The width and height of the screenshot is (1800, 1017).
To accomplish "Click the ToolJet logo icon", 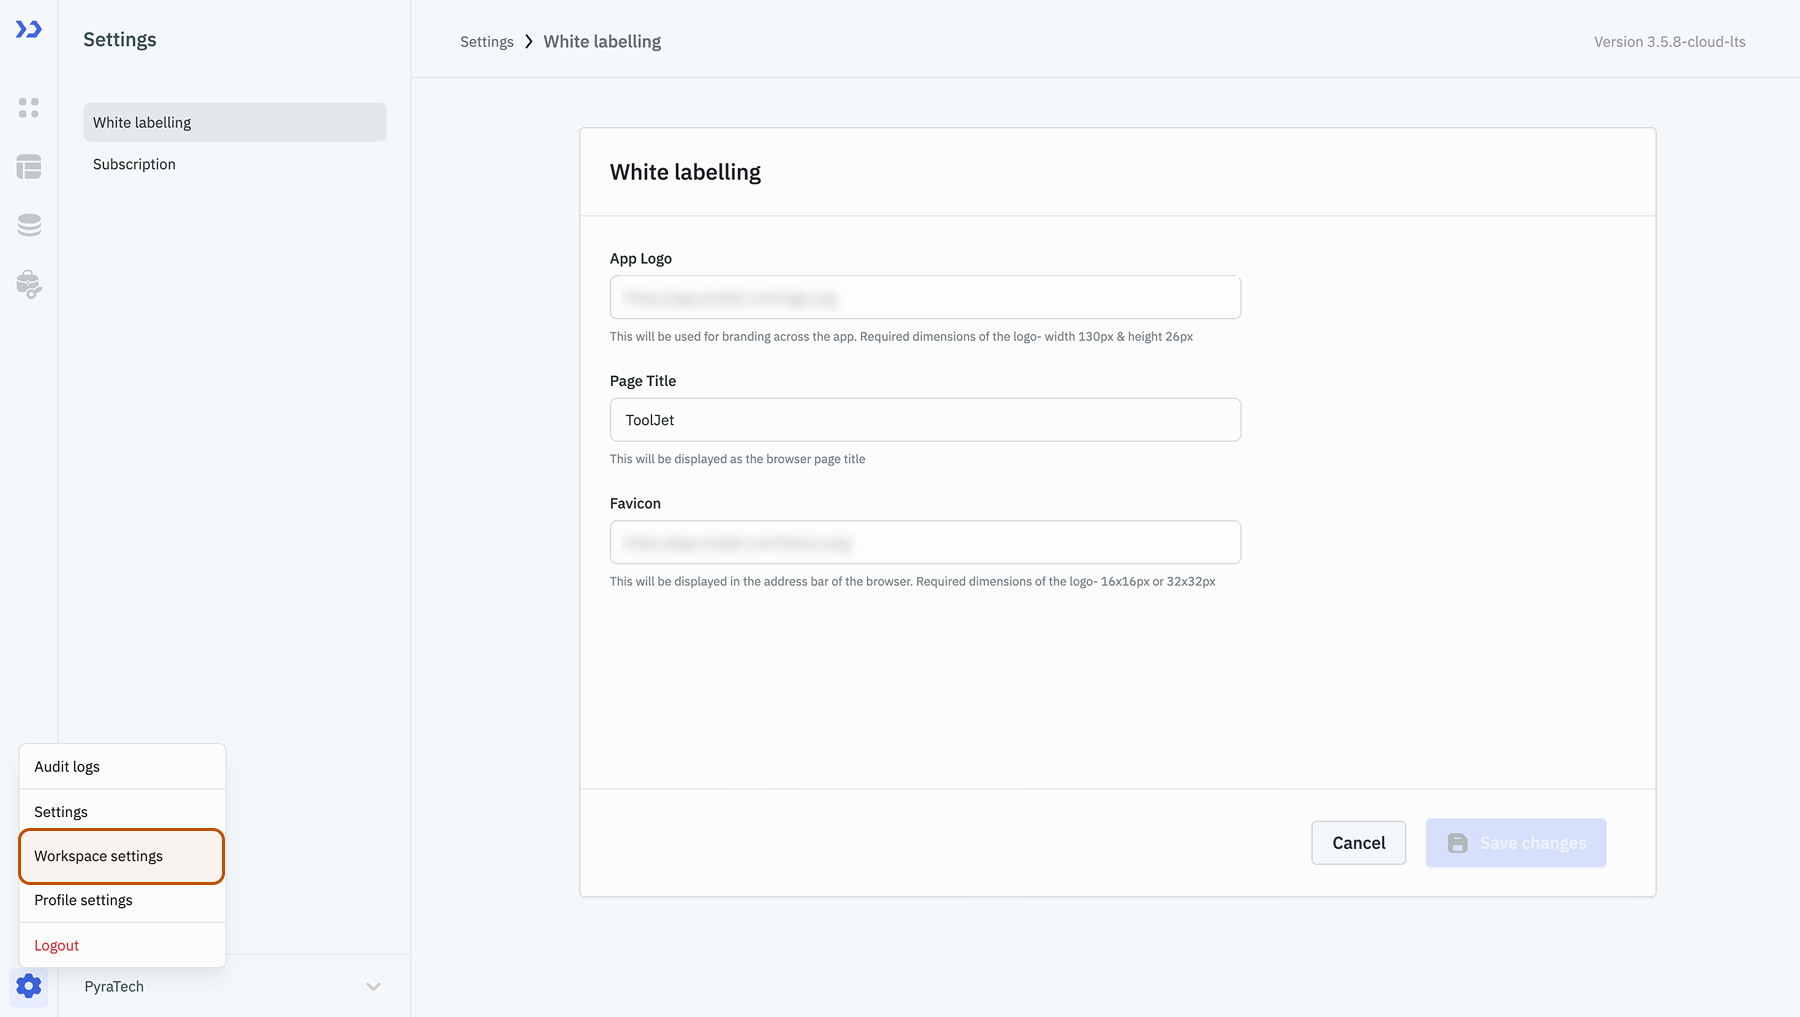I will coord(28,29).
